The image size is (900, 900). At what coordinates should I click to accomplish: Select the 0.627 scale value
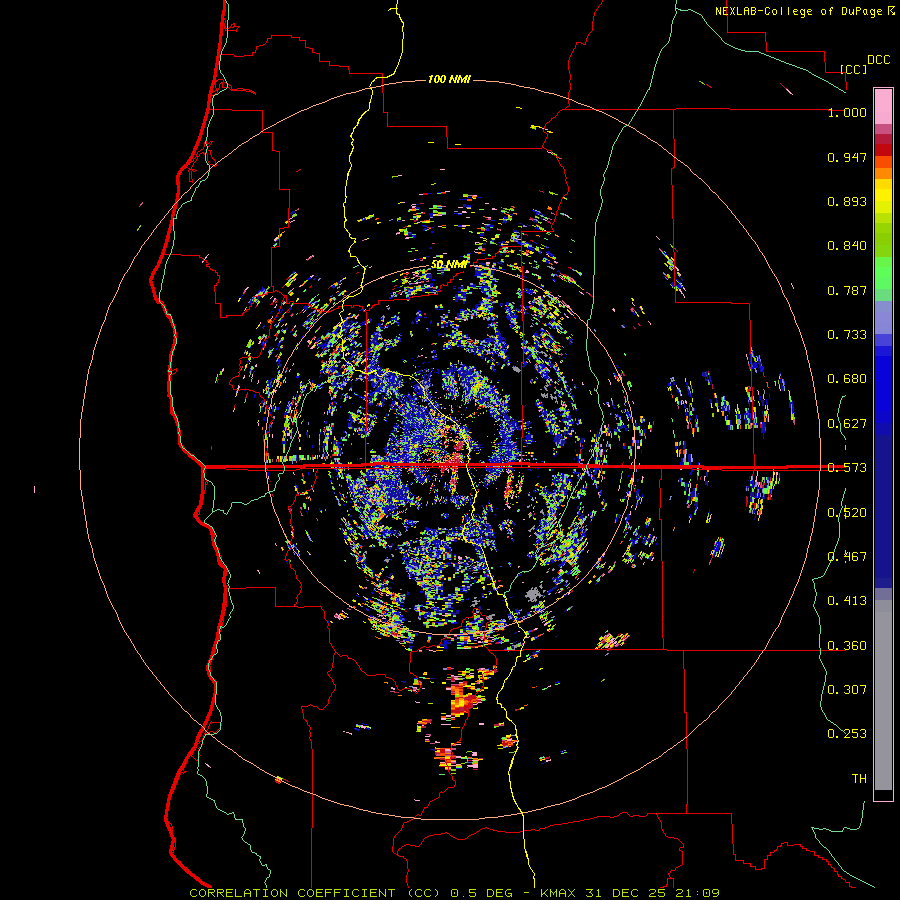tap(847, 424)
